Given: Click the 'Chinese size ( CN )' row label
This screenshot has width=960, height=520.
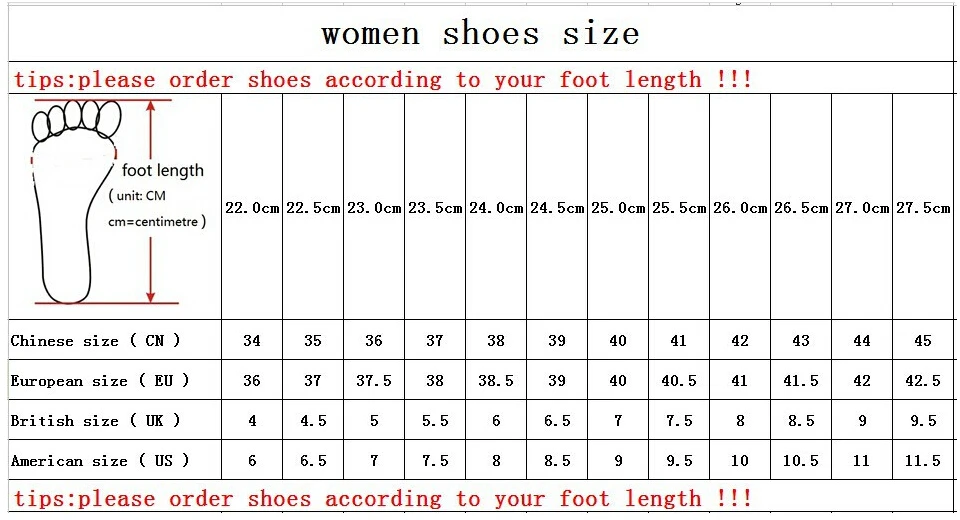Looking at the screenshot, I should [x=96, y=341].
